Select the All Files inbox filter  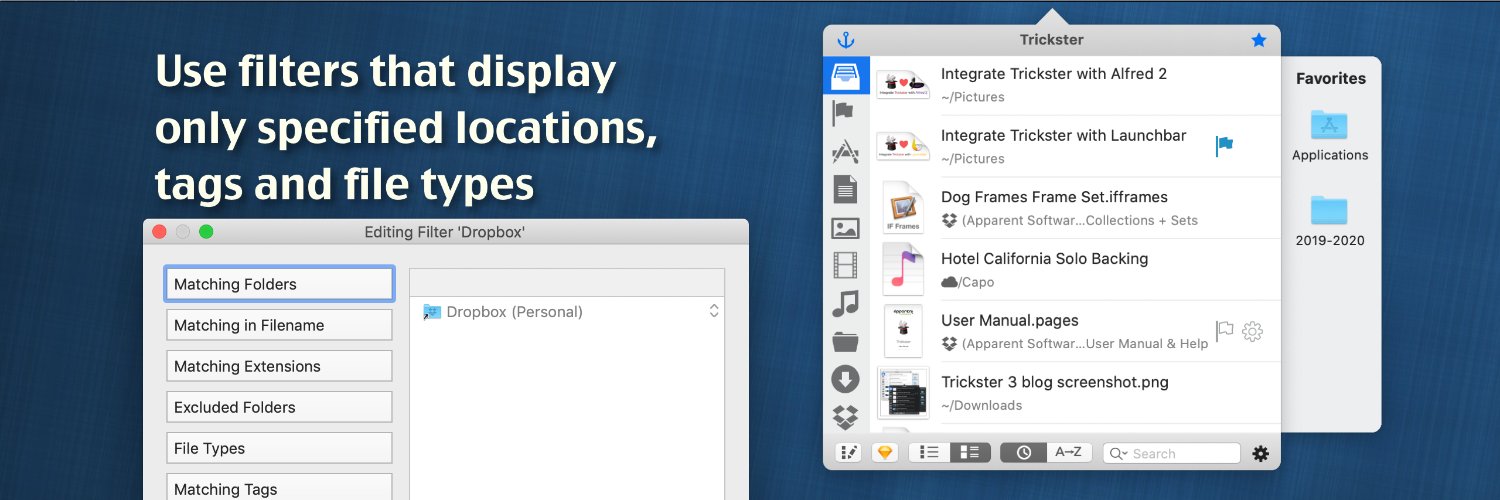pyautogui.click(x=845, y=76)
